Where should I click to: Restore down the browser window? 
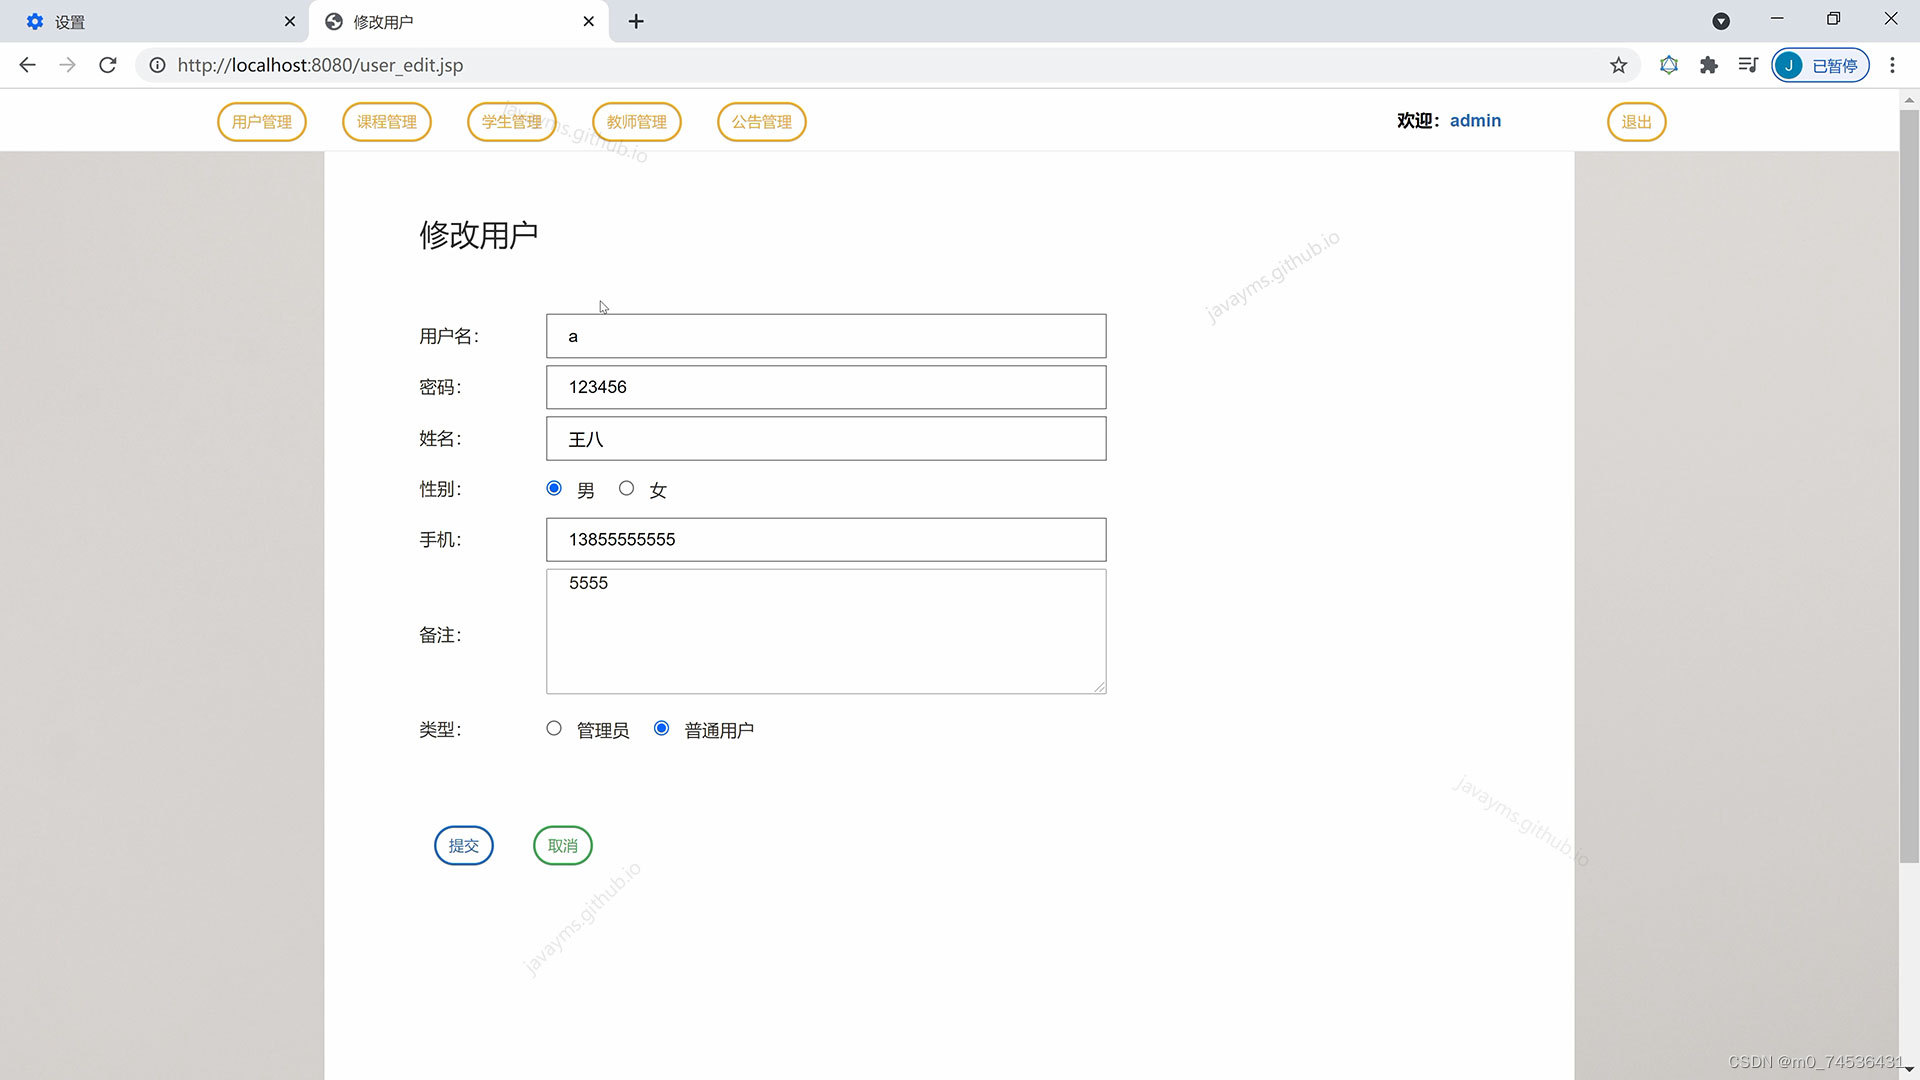pos(1833,19)
